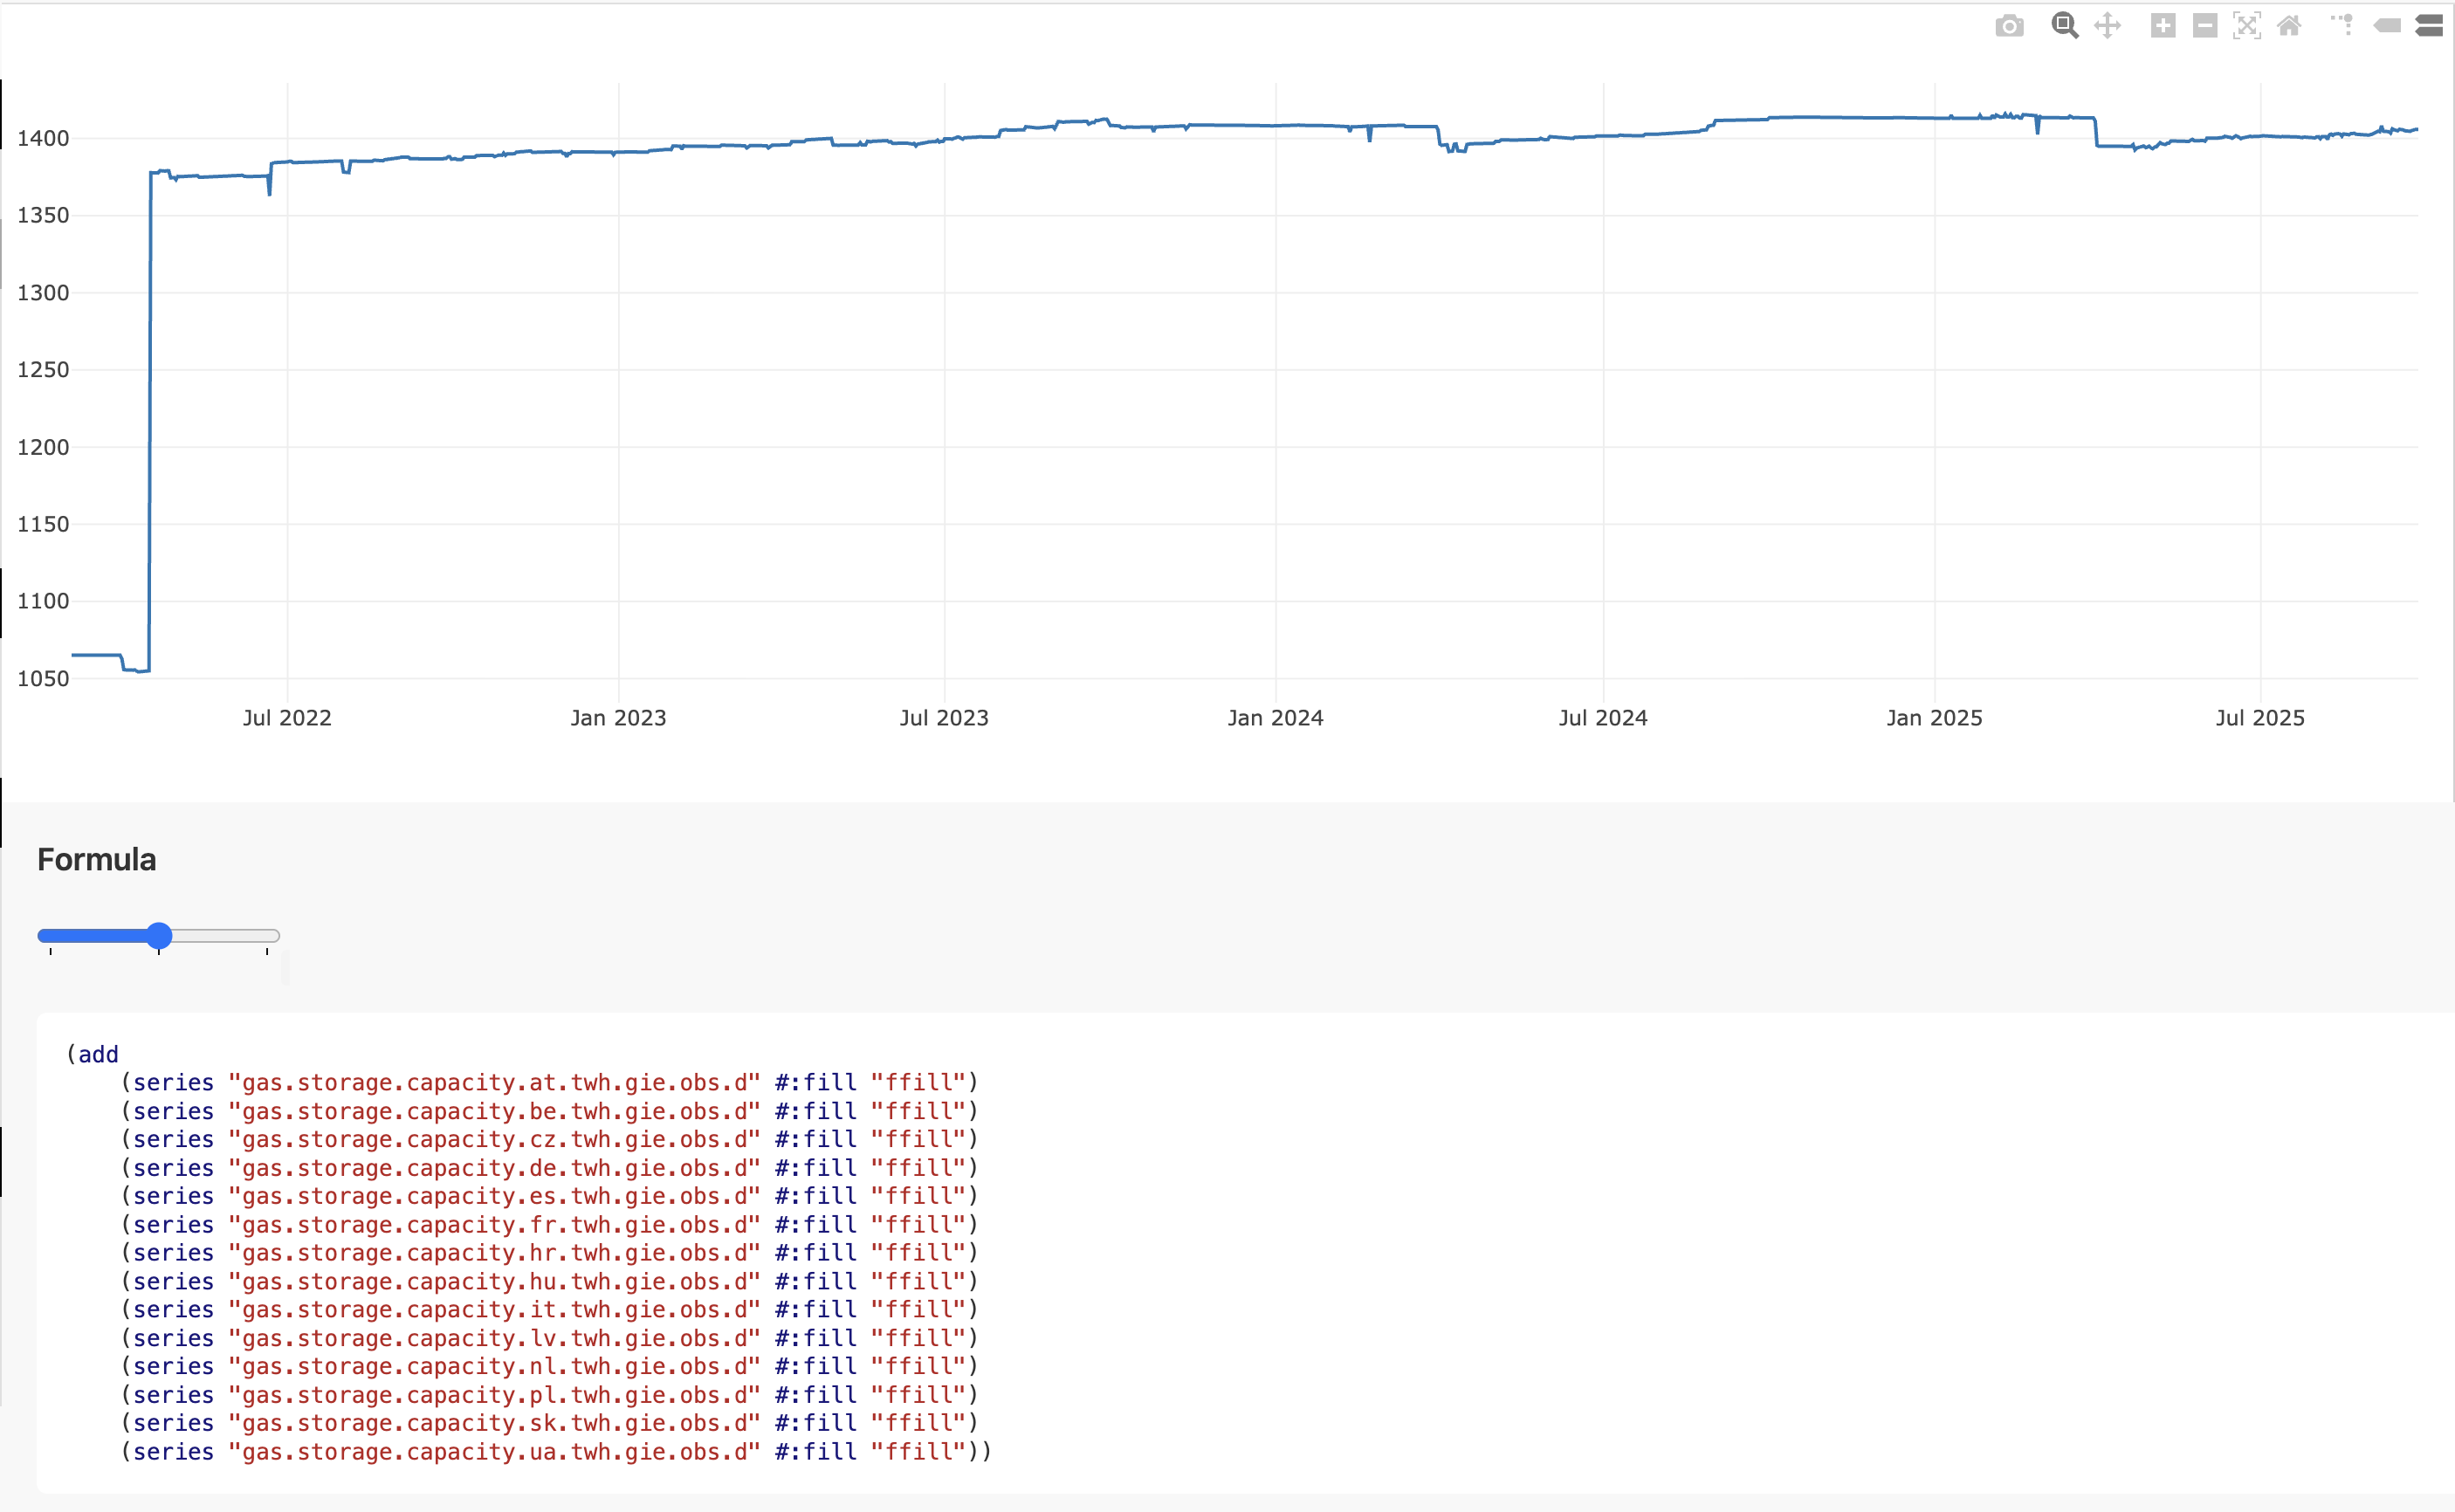Click the Formula section heading
The height and width of the screenshot is (1512, 2455).
96,860
